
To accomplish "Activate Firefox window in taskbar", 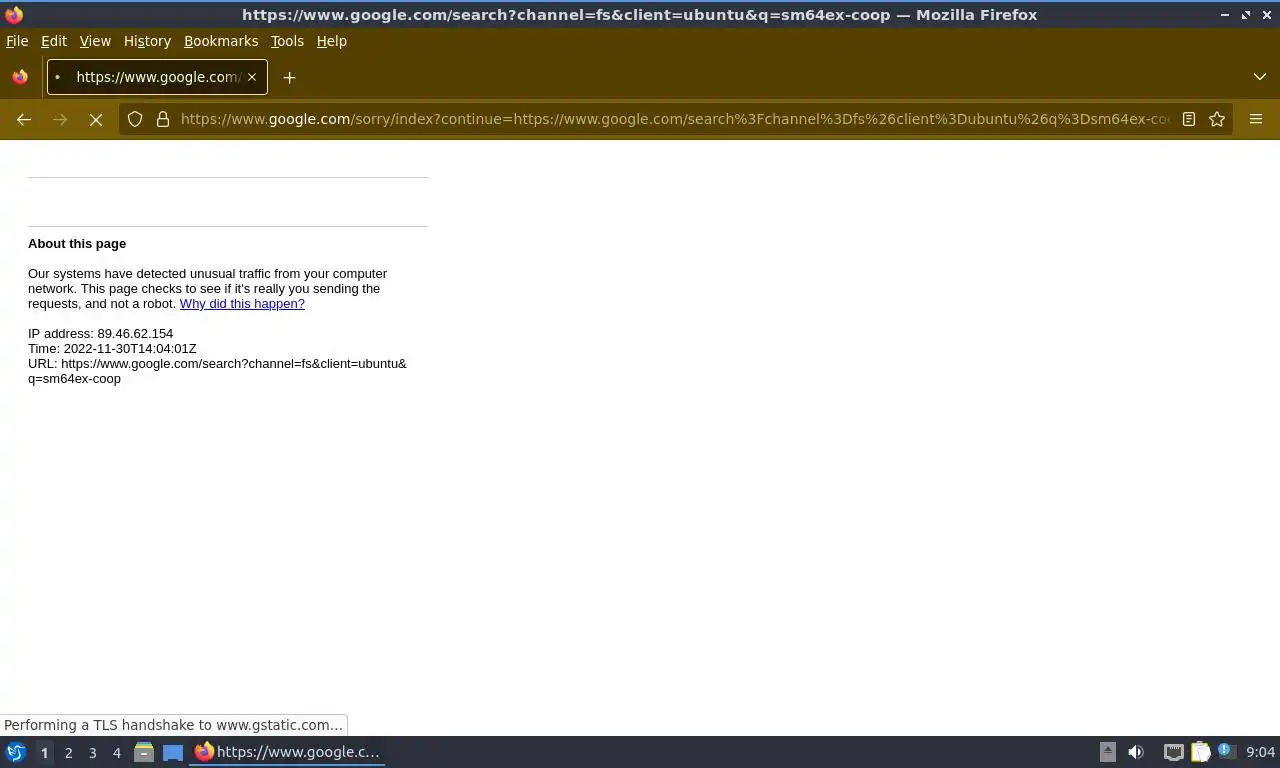I will point(288,752).
